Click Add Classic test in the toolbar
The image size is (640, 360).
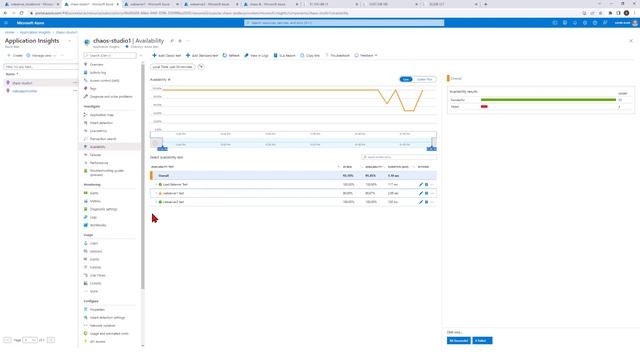point(167,56)
